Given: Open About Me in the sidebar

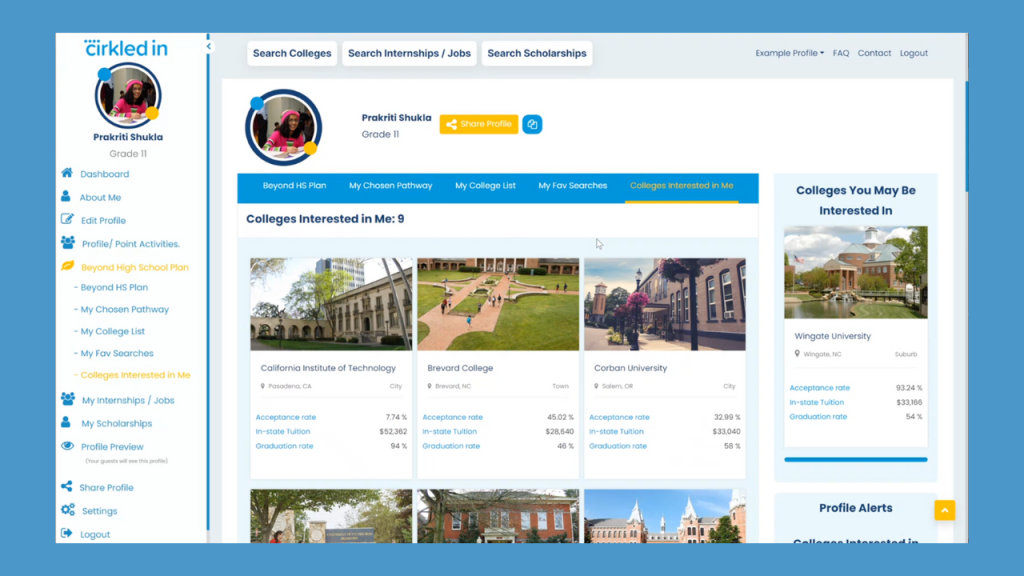Looking at the screenshot, I should coord(100,197).
